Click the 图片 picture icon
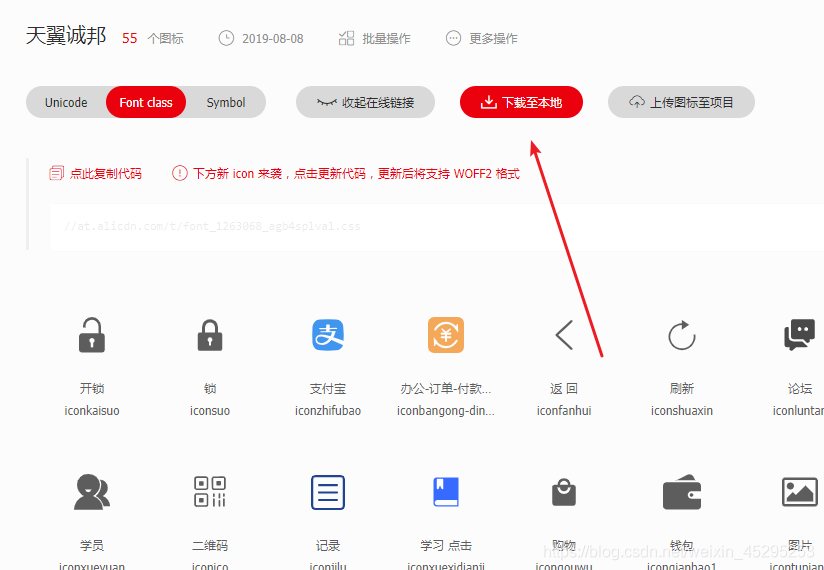Viewport: 824px width, 570px height. coord(799,492)
